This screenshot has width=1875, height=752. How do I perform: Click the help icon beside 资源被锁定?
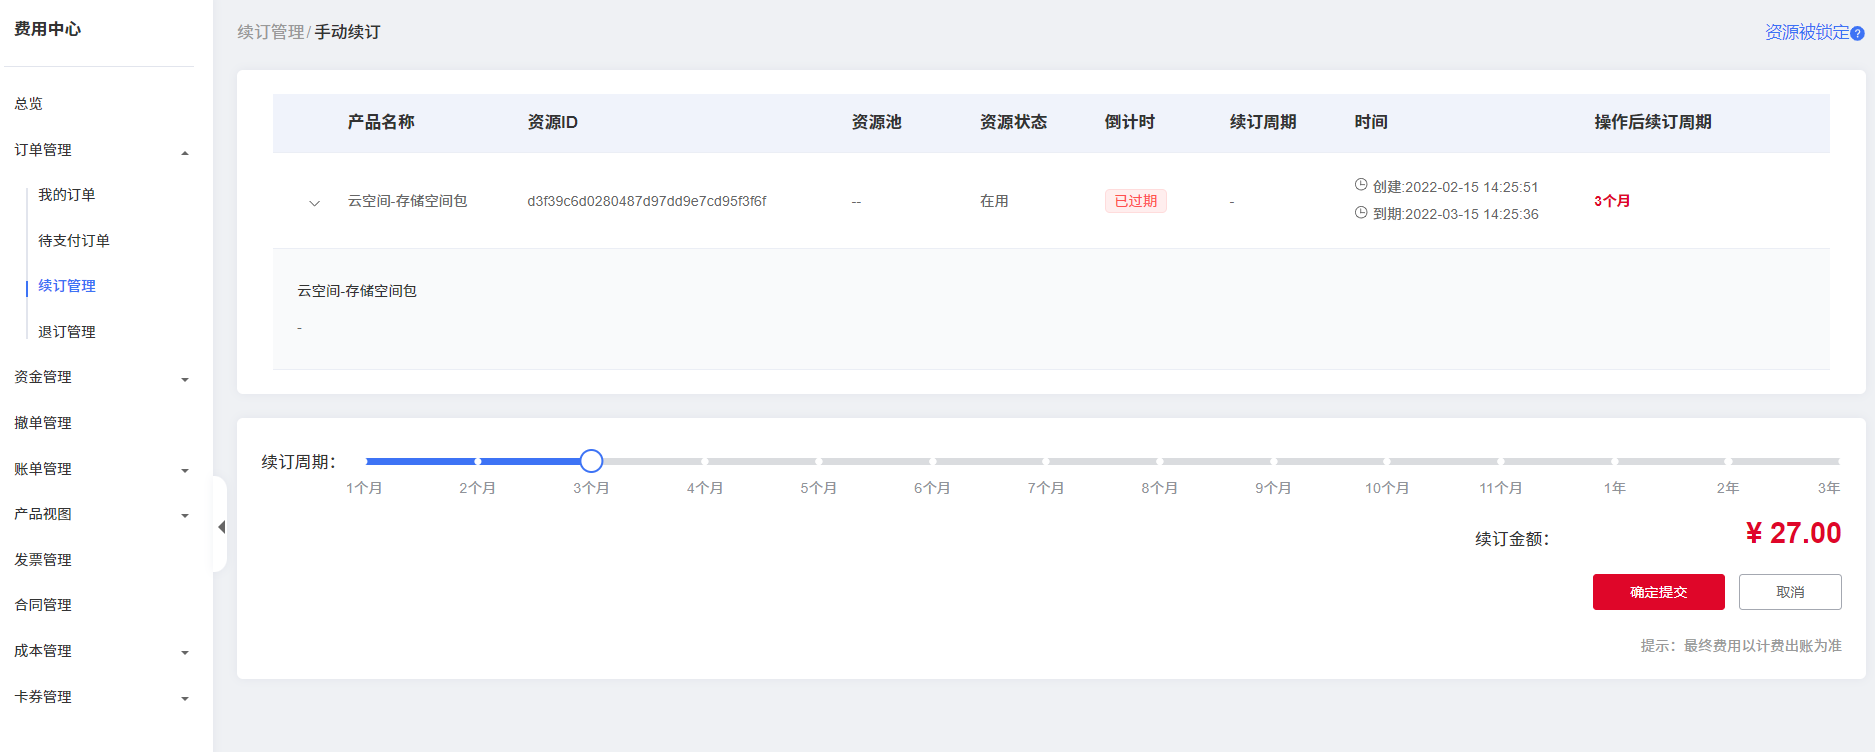1857,33
